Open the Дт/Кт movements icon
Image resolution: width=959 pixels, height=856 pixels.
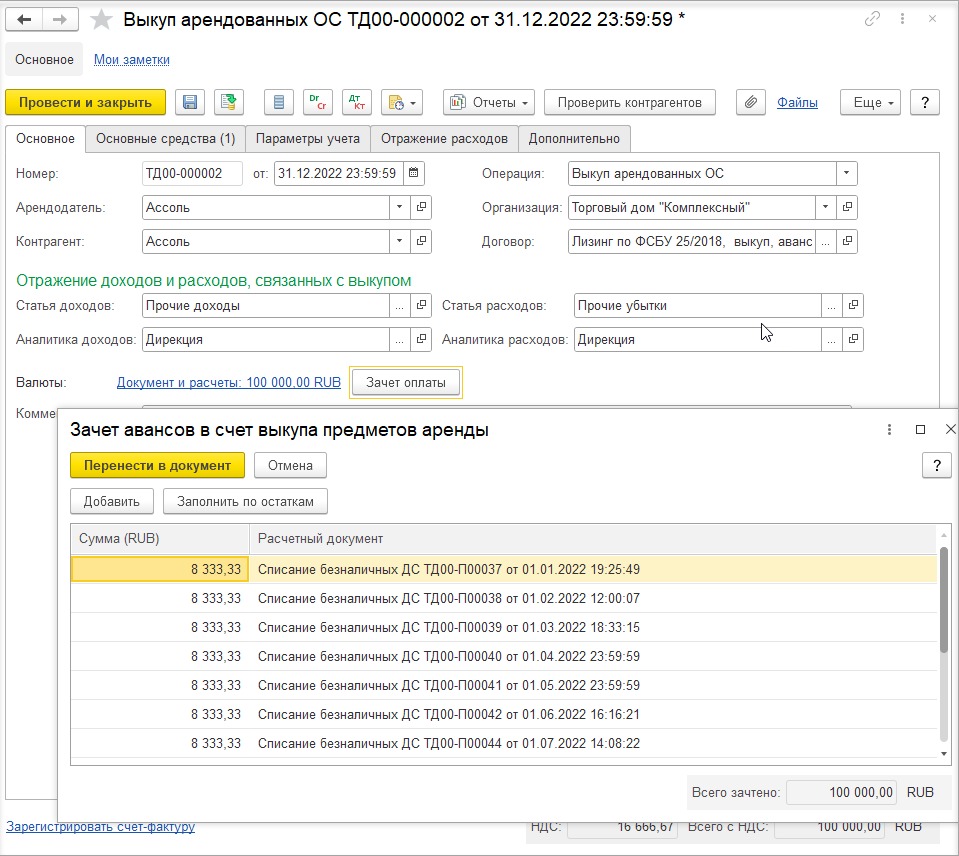pyautogui.click(x=357, y=102)
